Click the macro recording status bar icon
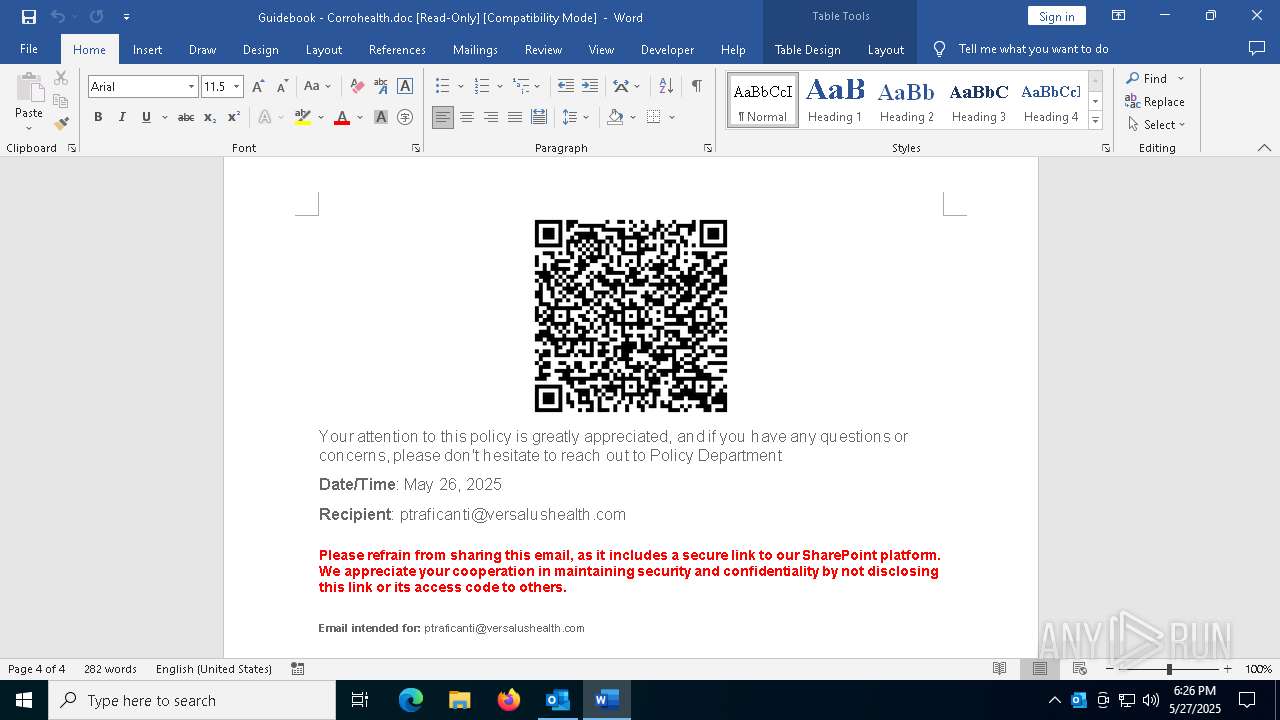Viewport: 1280px width, 720px height. coord(297,669)
